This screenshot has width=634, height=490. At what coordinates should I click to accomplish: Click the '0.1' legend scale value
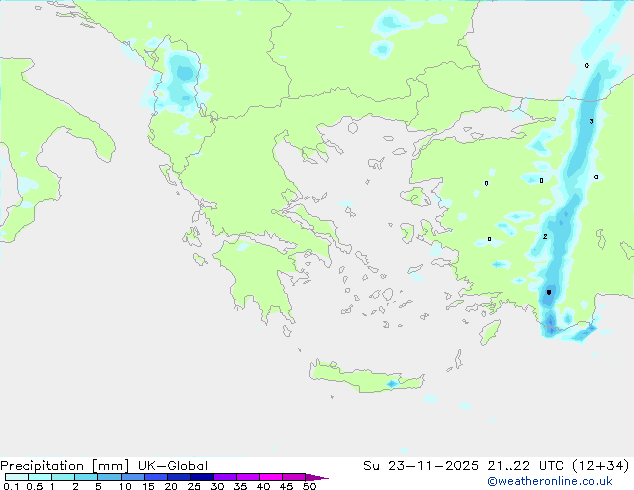click(11, 486)
